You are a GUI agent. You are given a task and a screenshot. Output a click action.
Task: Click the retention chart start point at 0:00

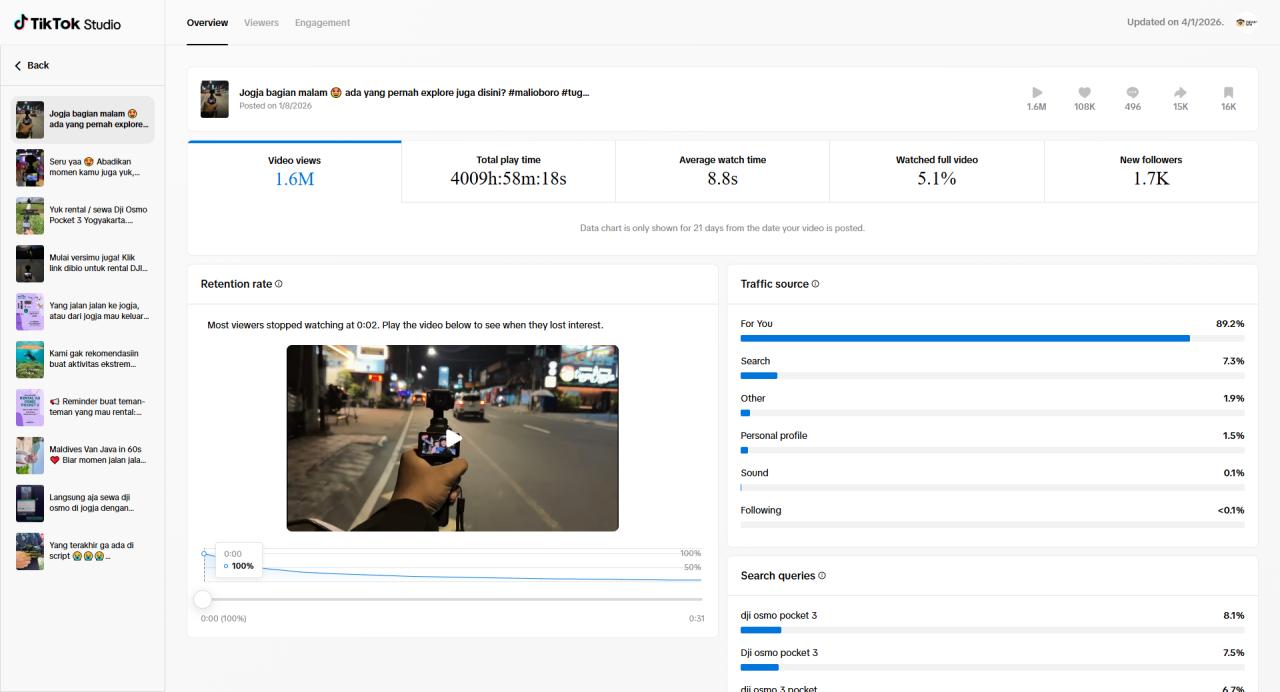204,553
